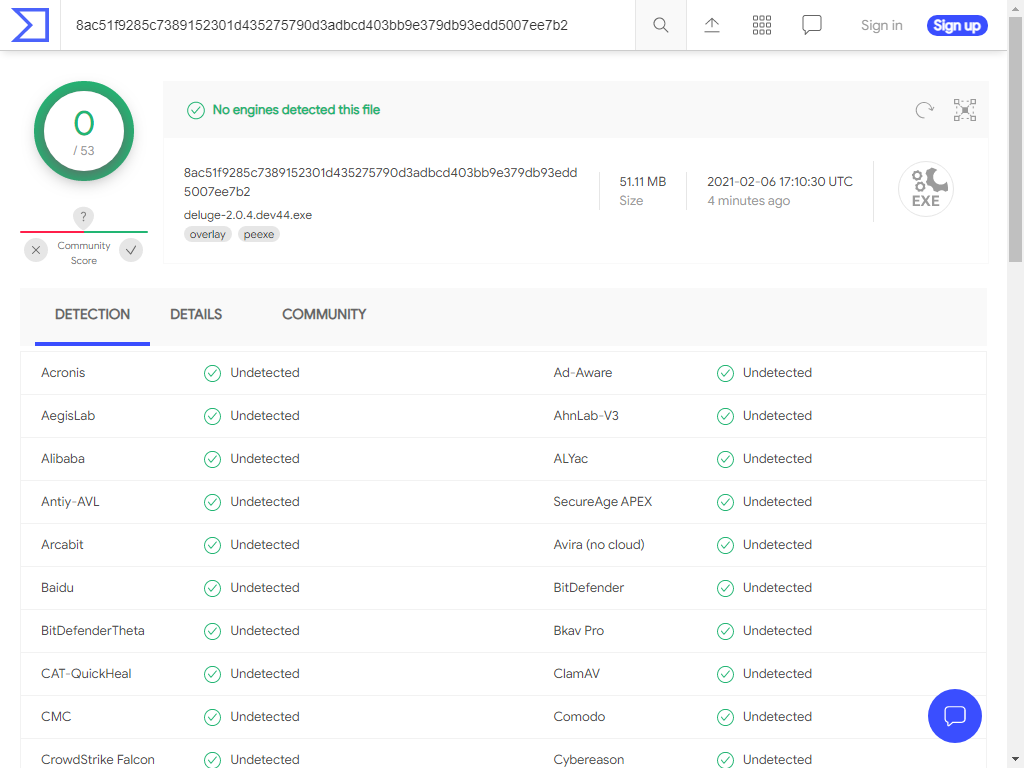Click the CrowdStrike Falcon engine name
This screenshot has width=1024, height=768.
coord(98,760)
